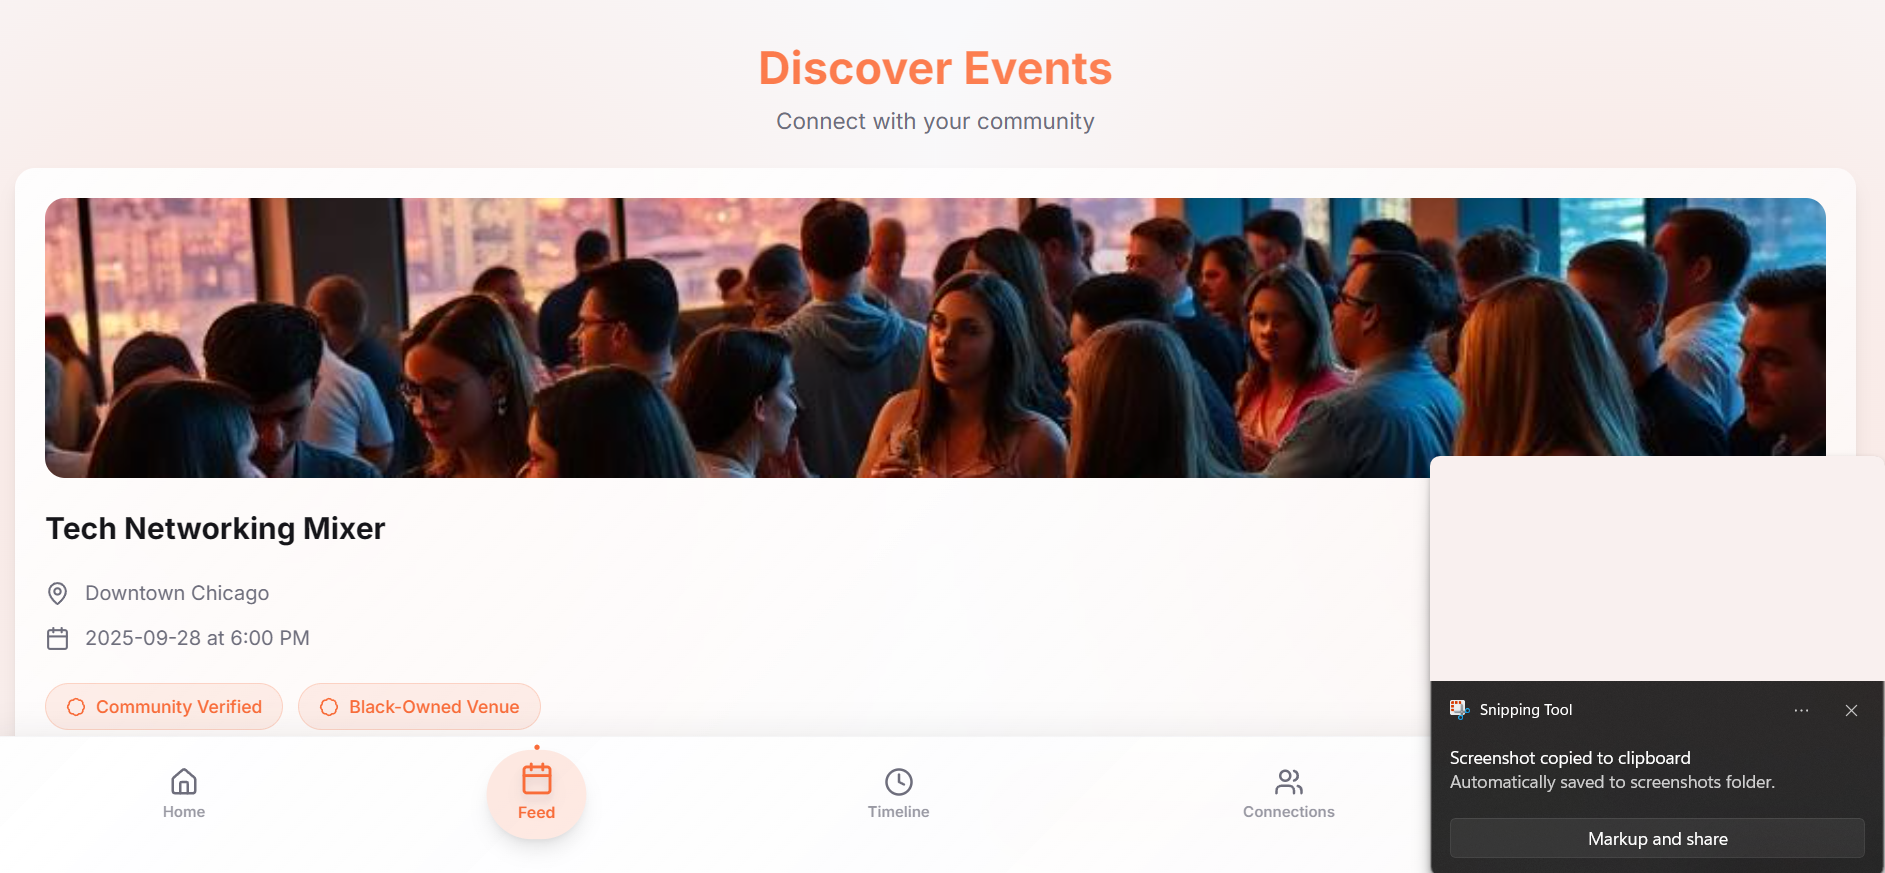Viewport: 1885px width, 873px height.
Task: Click the Snipping Tool app icon
Action: tap(1459, 709)
